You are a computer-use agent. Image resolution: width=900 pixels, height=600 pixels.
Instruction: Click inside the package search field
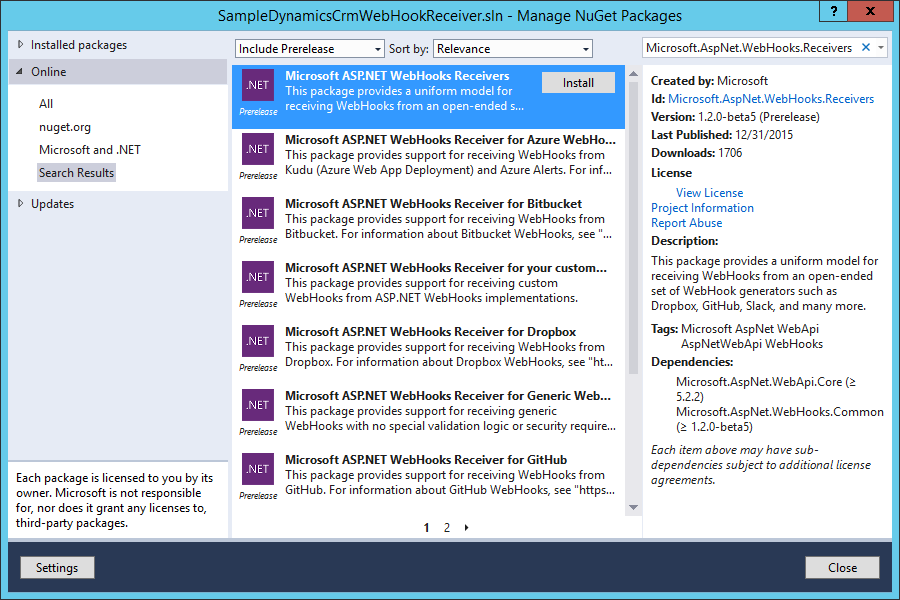pos(748,48)
